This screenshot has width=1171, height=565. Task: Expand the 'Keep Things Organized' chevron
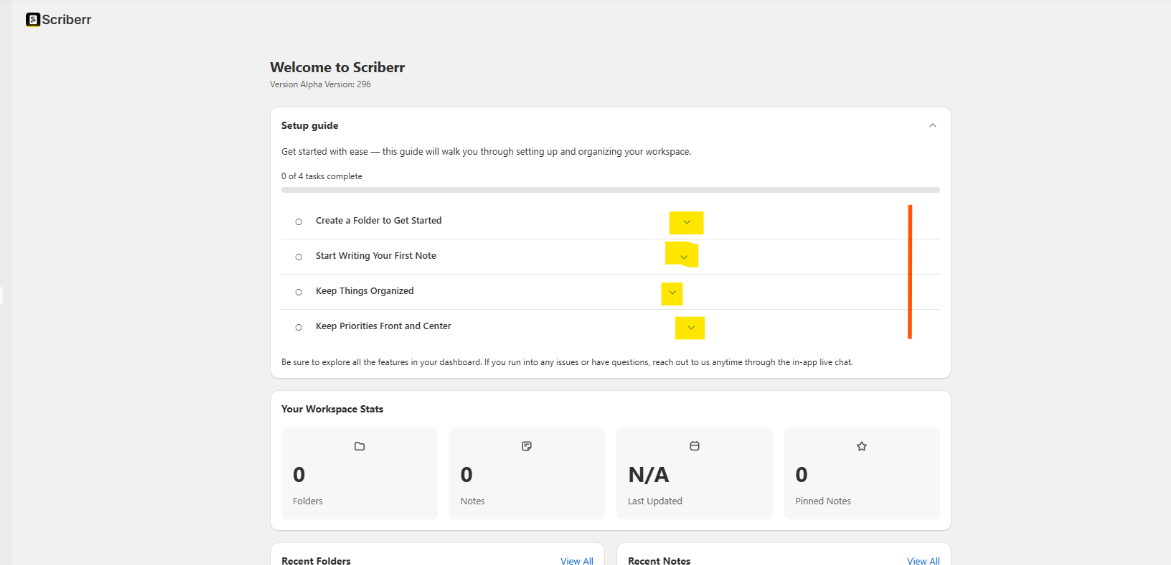(x=673, y=293)
